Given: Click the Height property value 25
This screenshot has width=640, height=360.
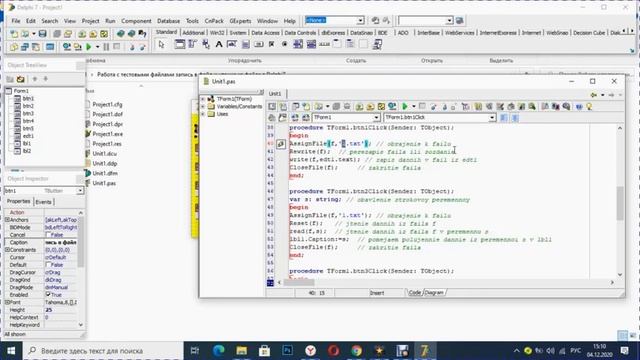Looking at the screenshot, I should pos(60,310).
